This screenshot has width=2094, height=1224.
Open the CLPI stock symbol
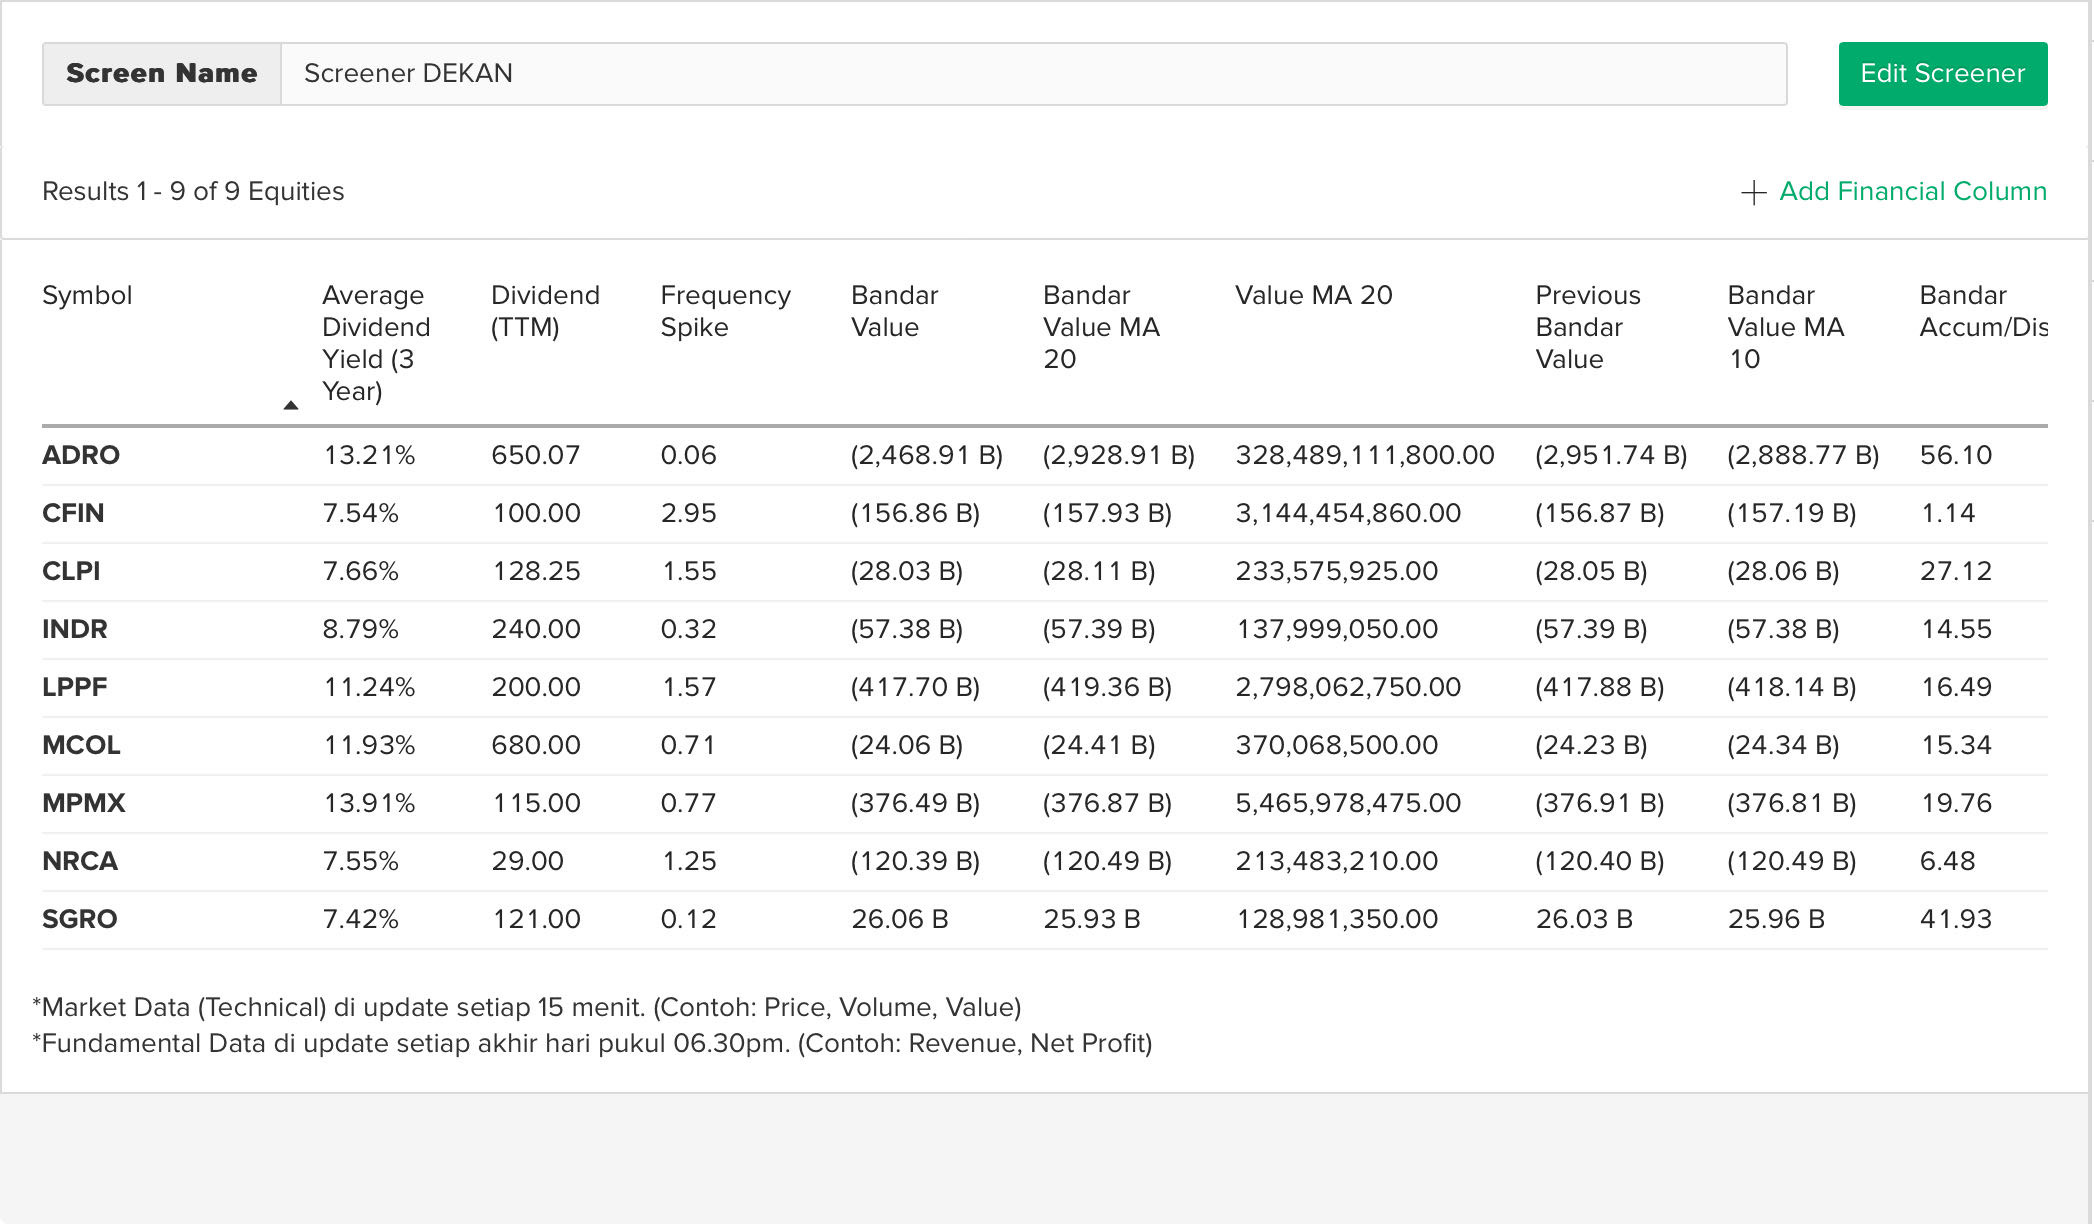coord(71,571)
